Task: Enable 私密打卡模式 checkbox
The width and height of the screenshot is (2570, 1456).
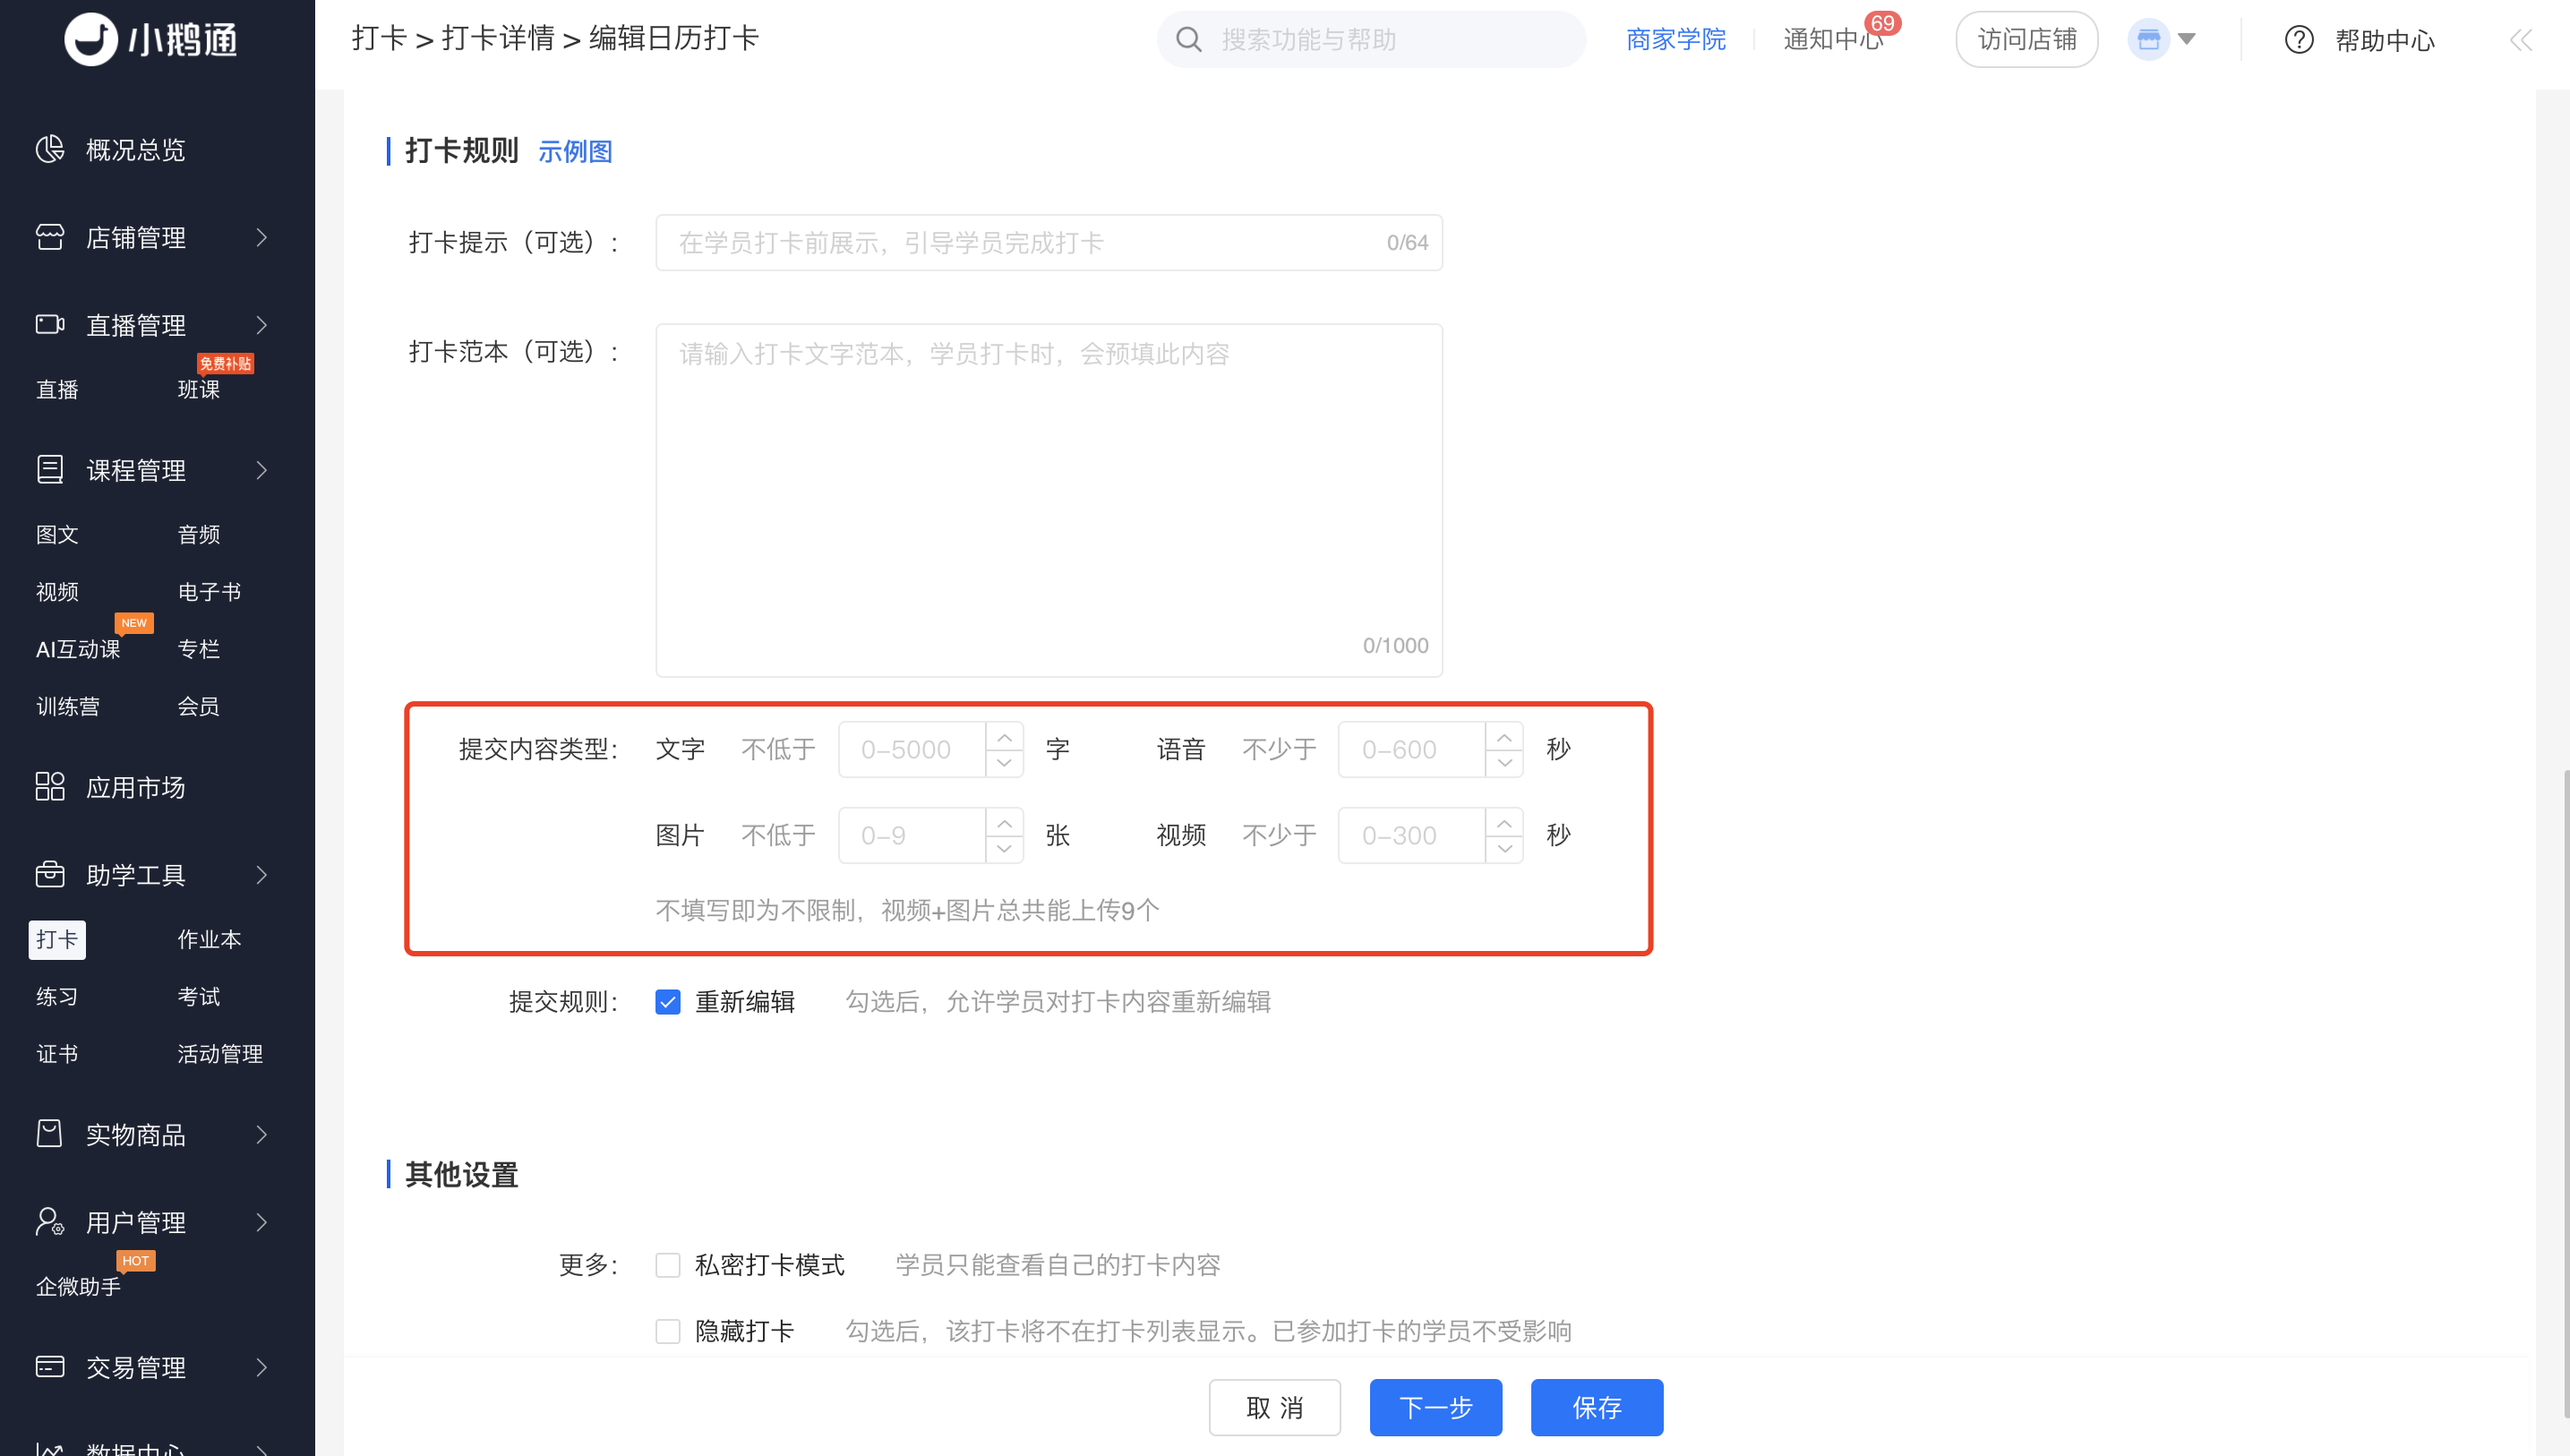Action: 667,1264
